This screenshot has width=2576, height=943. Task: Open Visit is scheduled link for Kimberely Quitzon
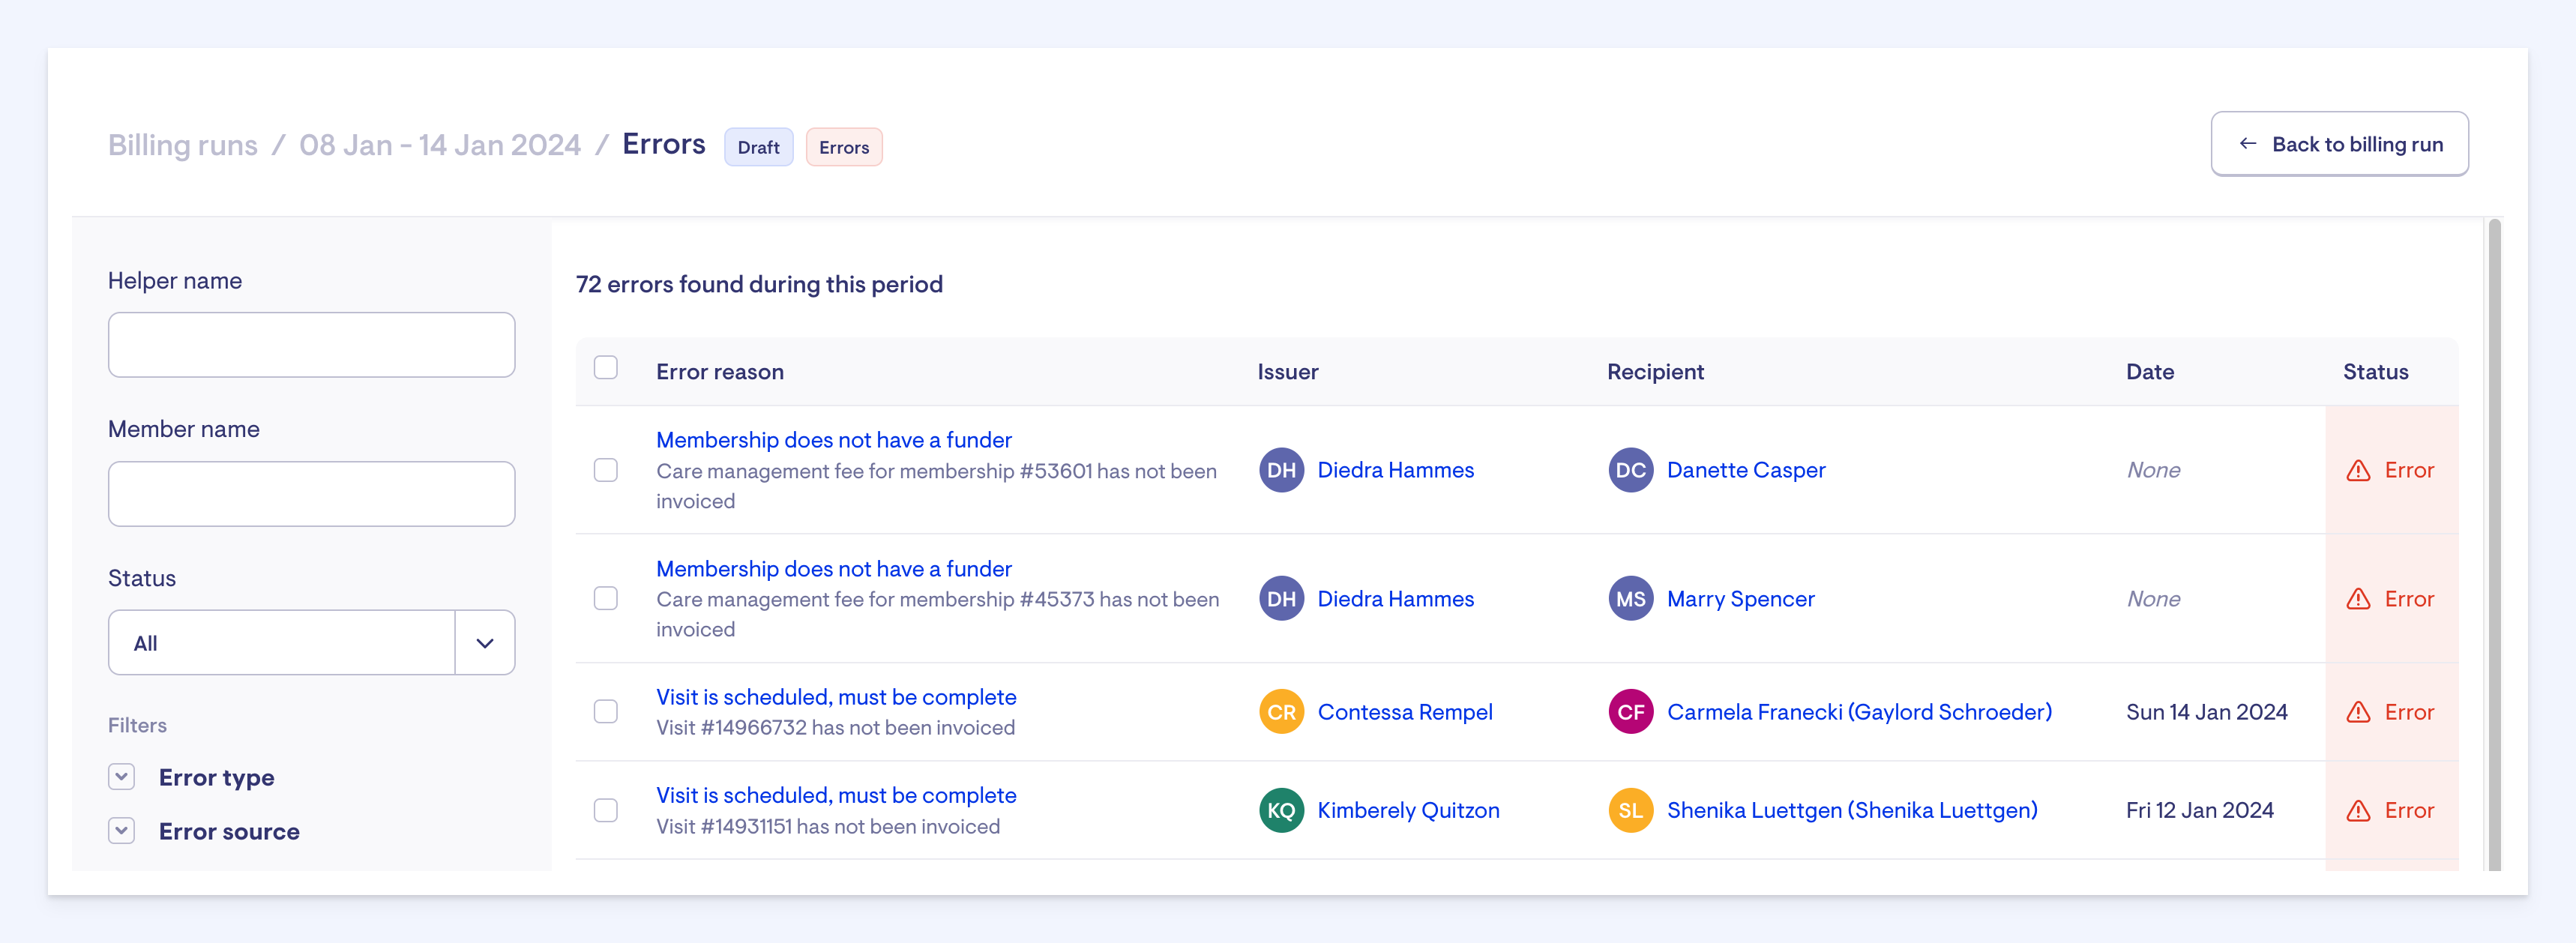836,795
